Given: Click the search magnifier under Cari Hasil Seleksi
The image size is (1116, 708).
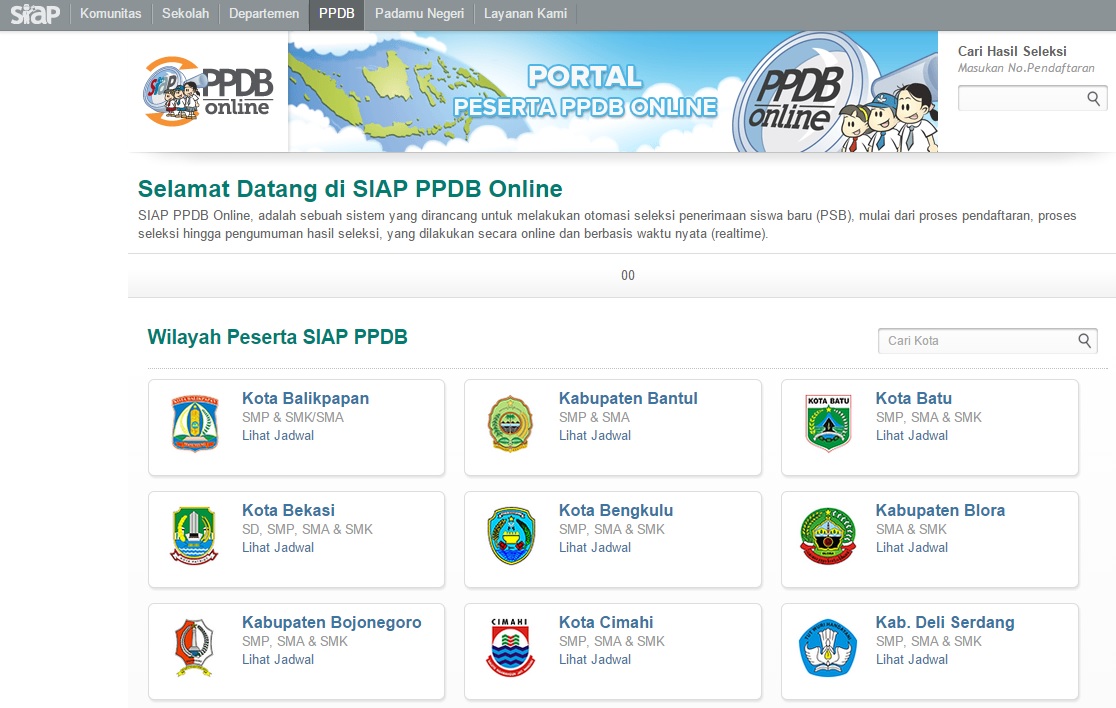Looking at the screenshot, I should [x=1094, y=98].
